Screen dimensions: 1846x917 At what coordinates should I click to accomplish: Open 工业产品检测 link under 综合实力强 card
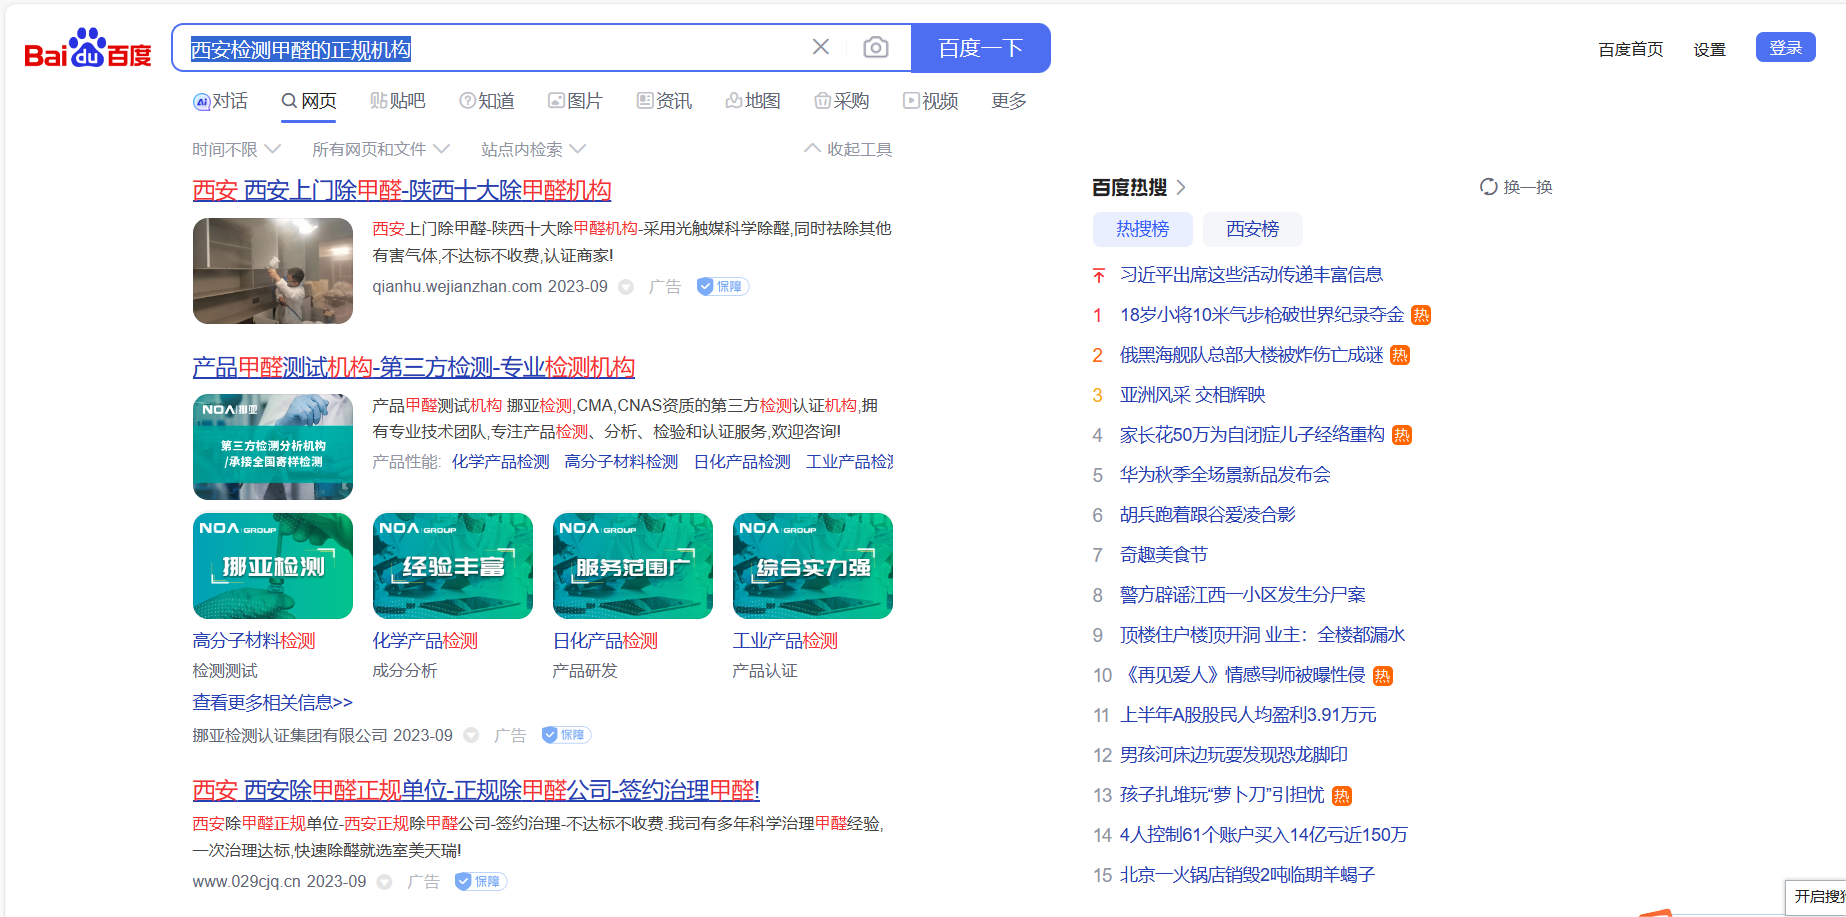click(785, 641)
